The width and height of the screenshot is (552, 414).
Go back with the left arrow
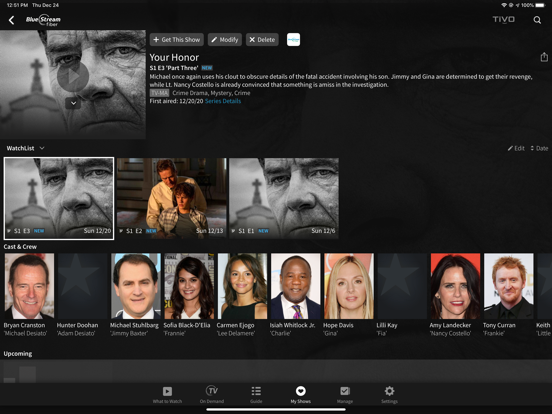(12, 20)
